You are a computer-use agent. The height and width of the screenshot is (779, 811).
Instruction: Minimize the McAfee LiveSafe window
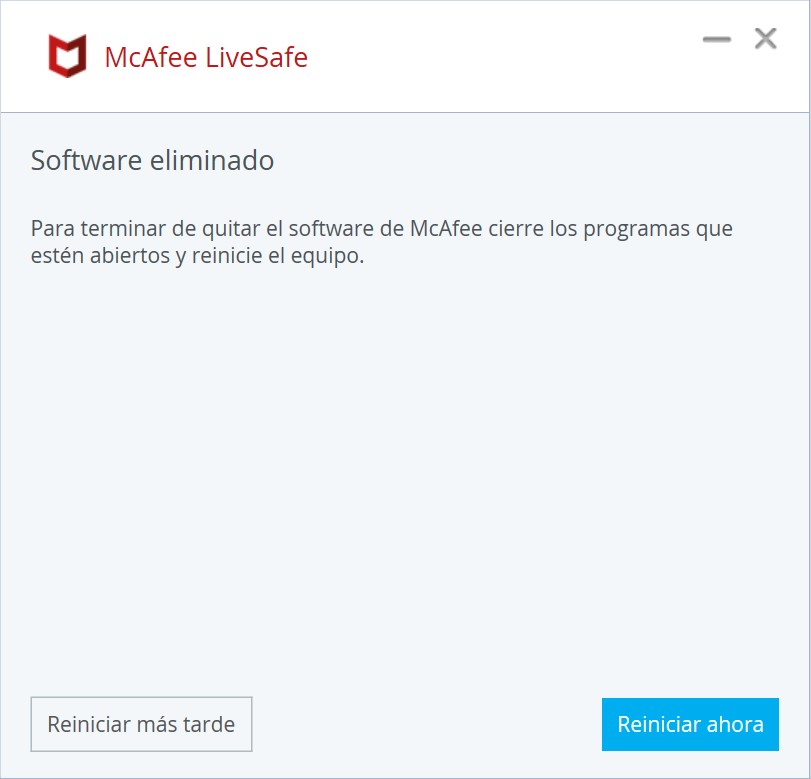[717, 39]
